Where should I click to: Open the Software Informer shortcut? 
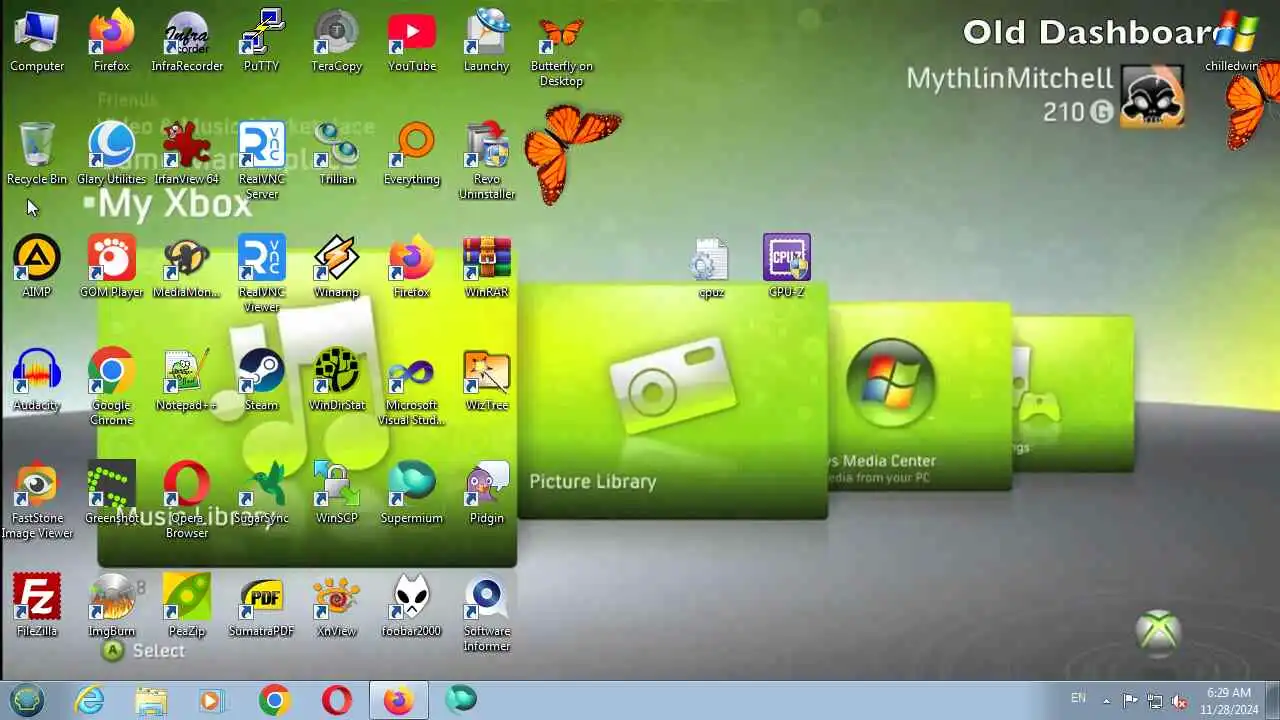(487, 613)
